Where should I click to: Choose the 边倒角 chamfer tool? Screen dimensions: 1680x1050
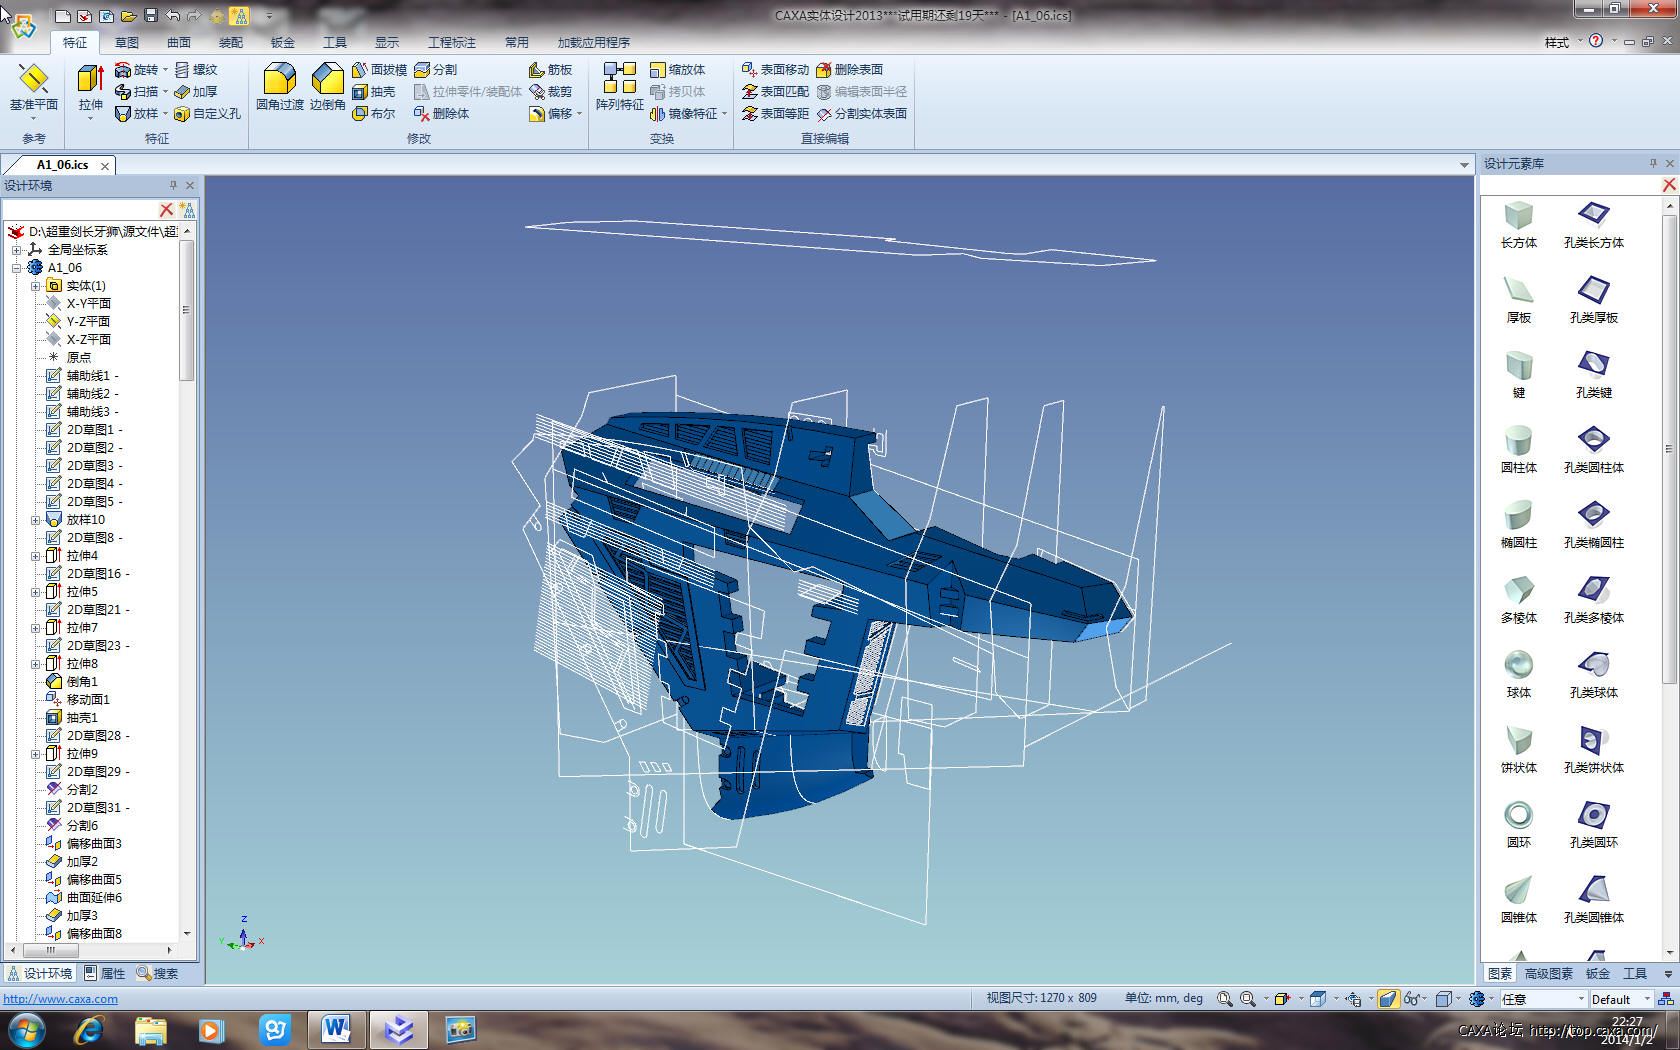327,88
